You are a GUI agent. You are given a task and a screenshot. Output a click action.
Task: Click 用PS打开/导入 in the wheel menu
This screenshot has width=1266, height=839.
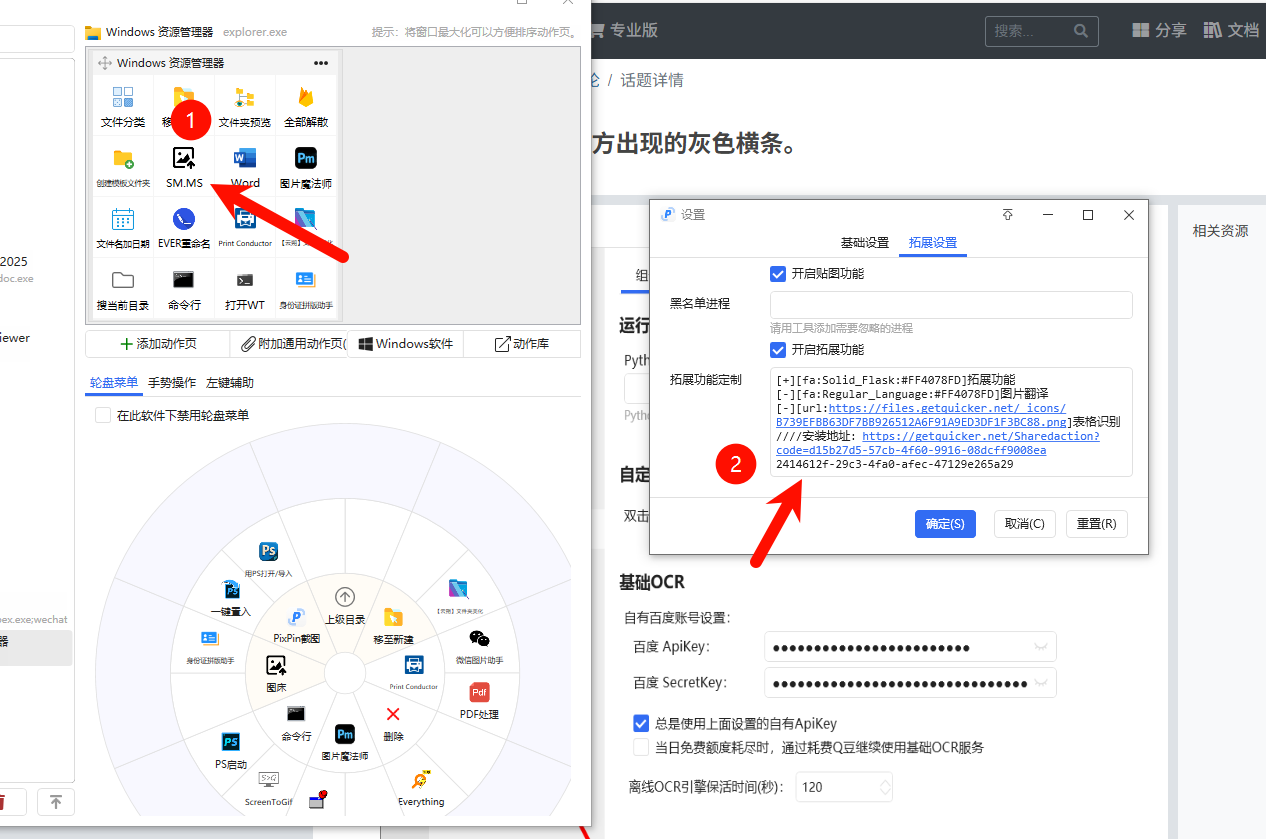tap(268, 560)
